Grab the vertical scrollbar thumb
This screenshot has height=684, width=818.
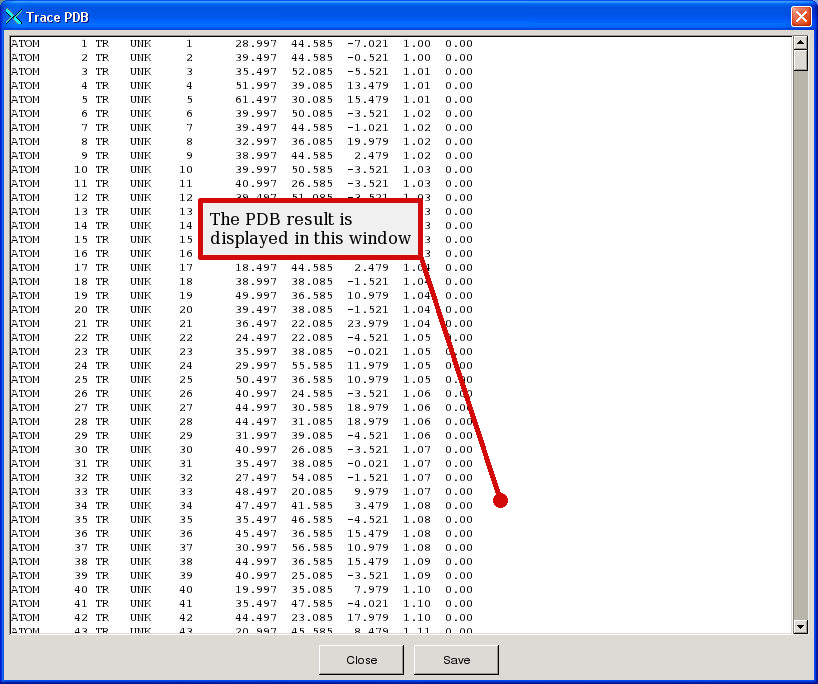click(800, 60)
